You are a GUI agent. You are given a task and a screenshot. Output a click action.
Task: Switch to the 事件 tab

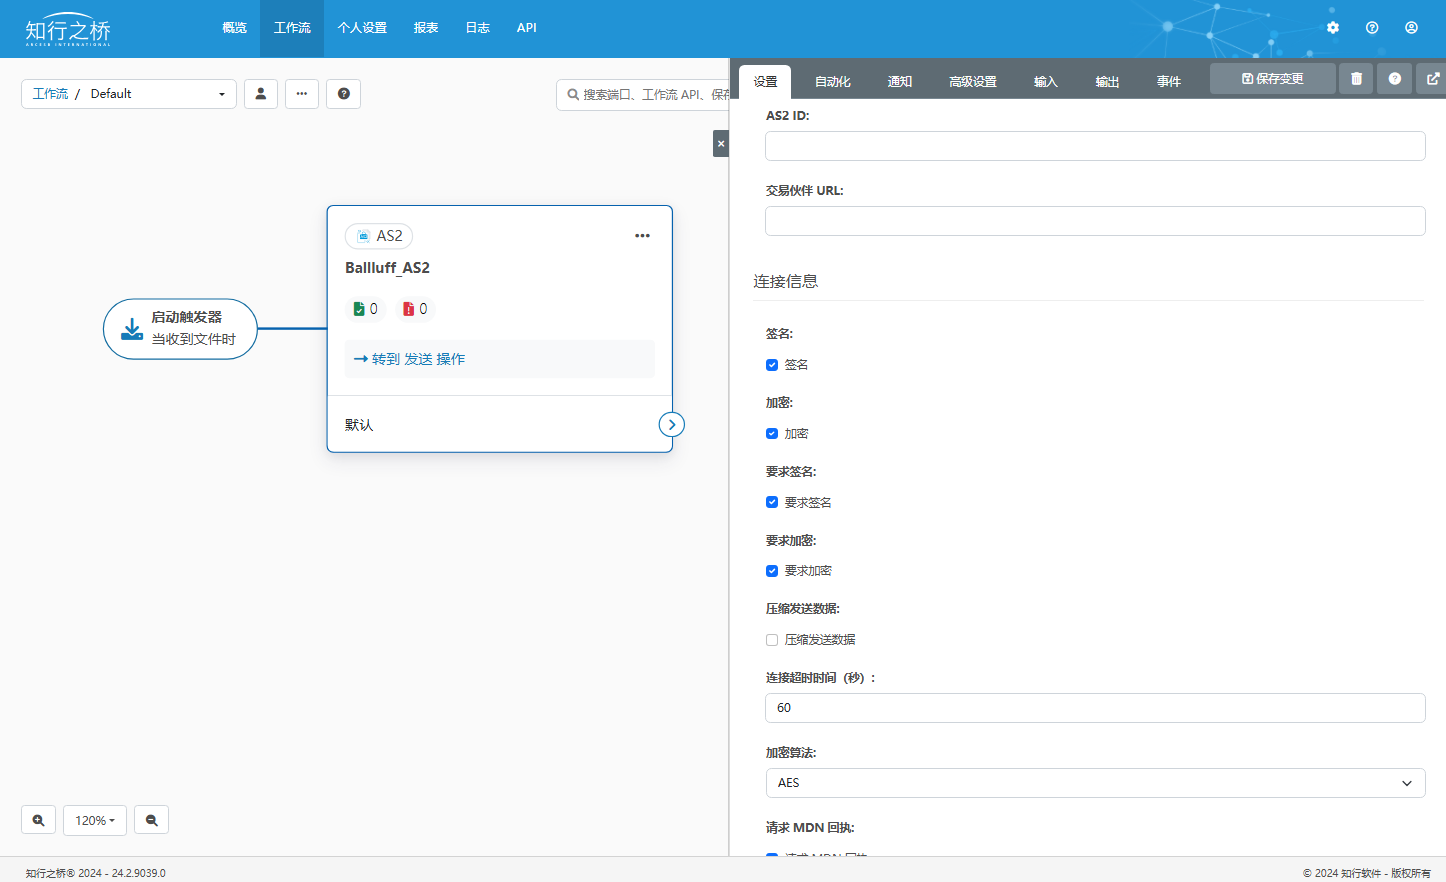click(x=1169, y=82)
